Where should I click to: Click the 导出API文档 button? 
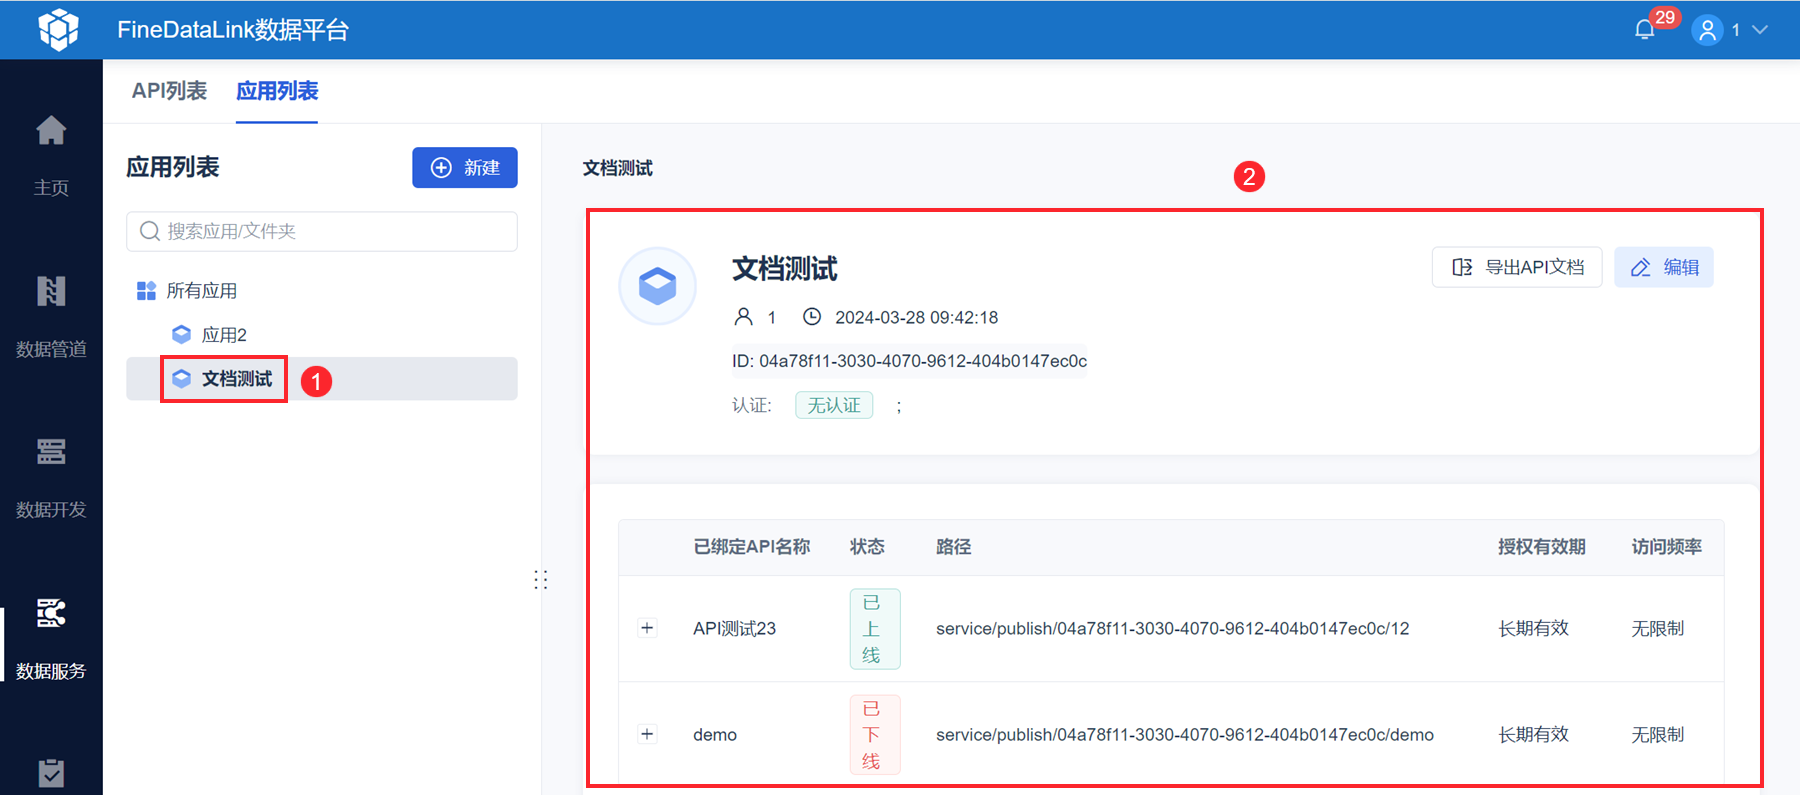pos(1517,267)
